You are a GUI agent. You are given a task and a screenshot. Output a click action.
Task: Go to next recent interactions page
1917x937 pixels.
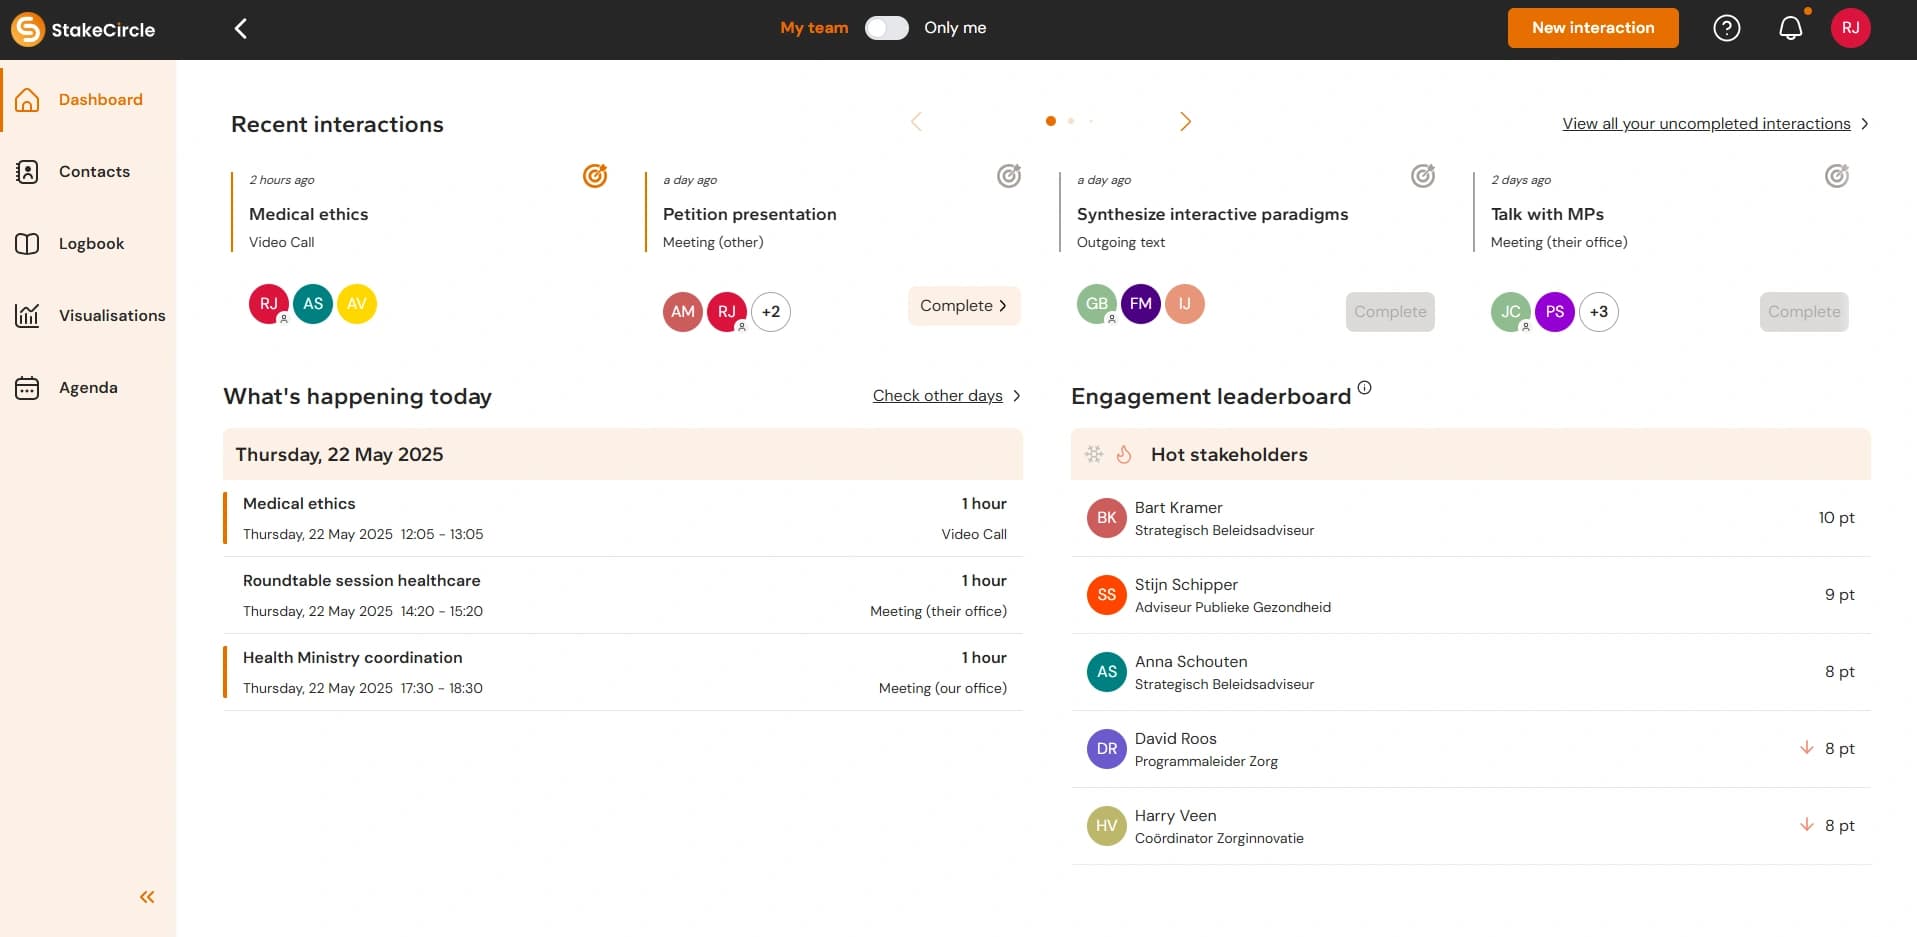[x=1185, y=122]
